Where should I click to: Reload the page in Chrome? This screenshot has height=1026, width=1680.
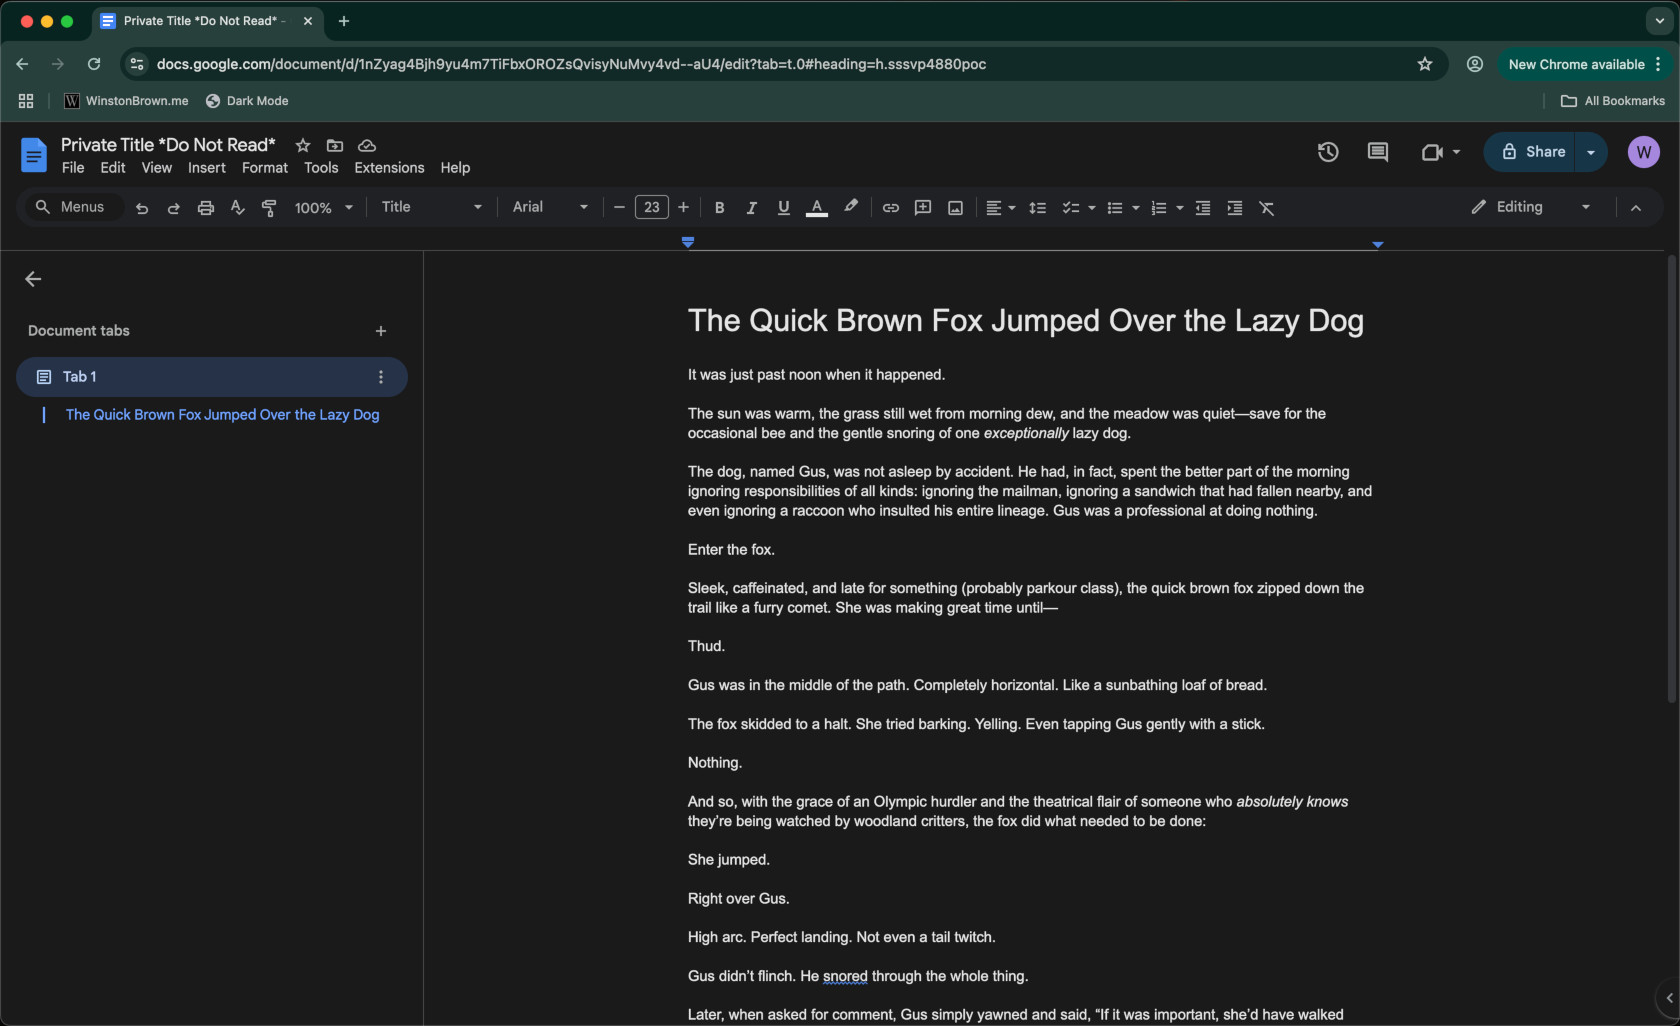(x=94, y=64)
